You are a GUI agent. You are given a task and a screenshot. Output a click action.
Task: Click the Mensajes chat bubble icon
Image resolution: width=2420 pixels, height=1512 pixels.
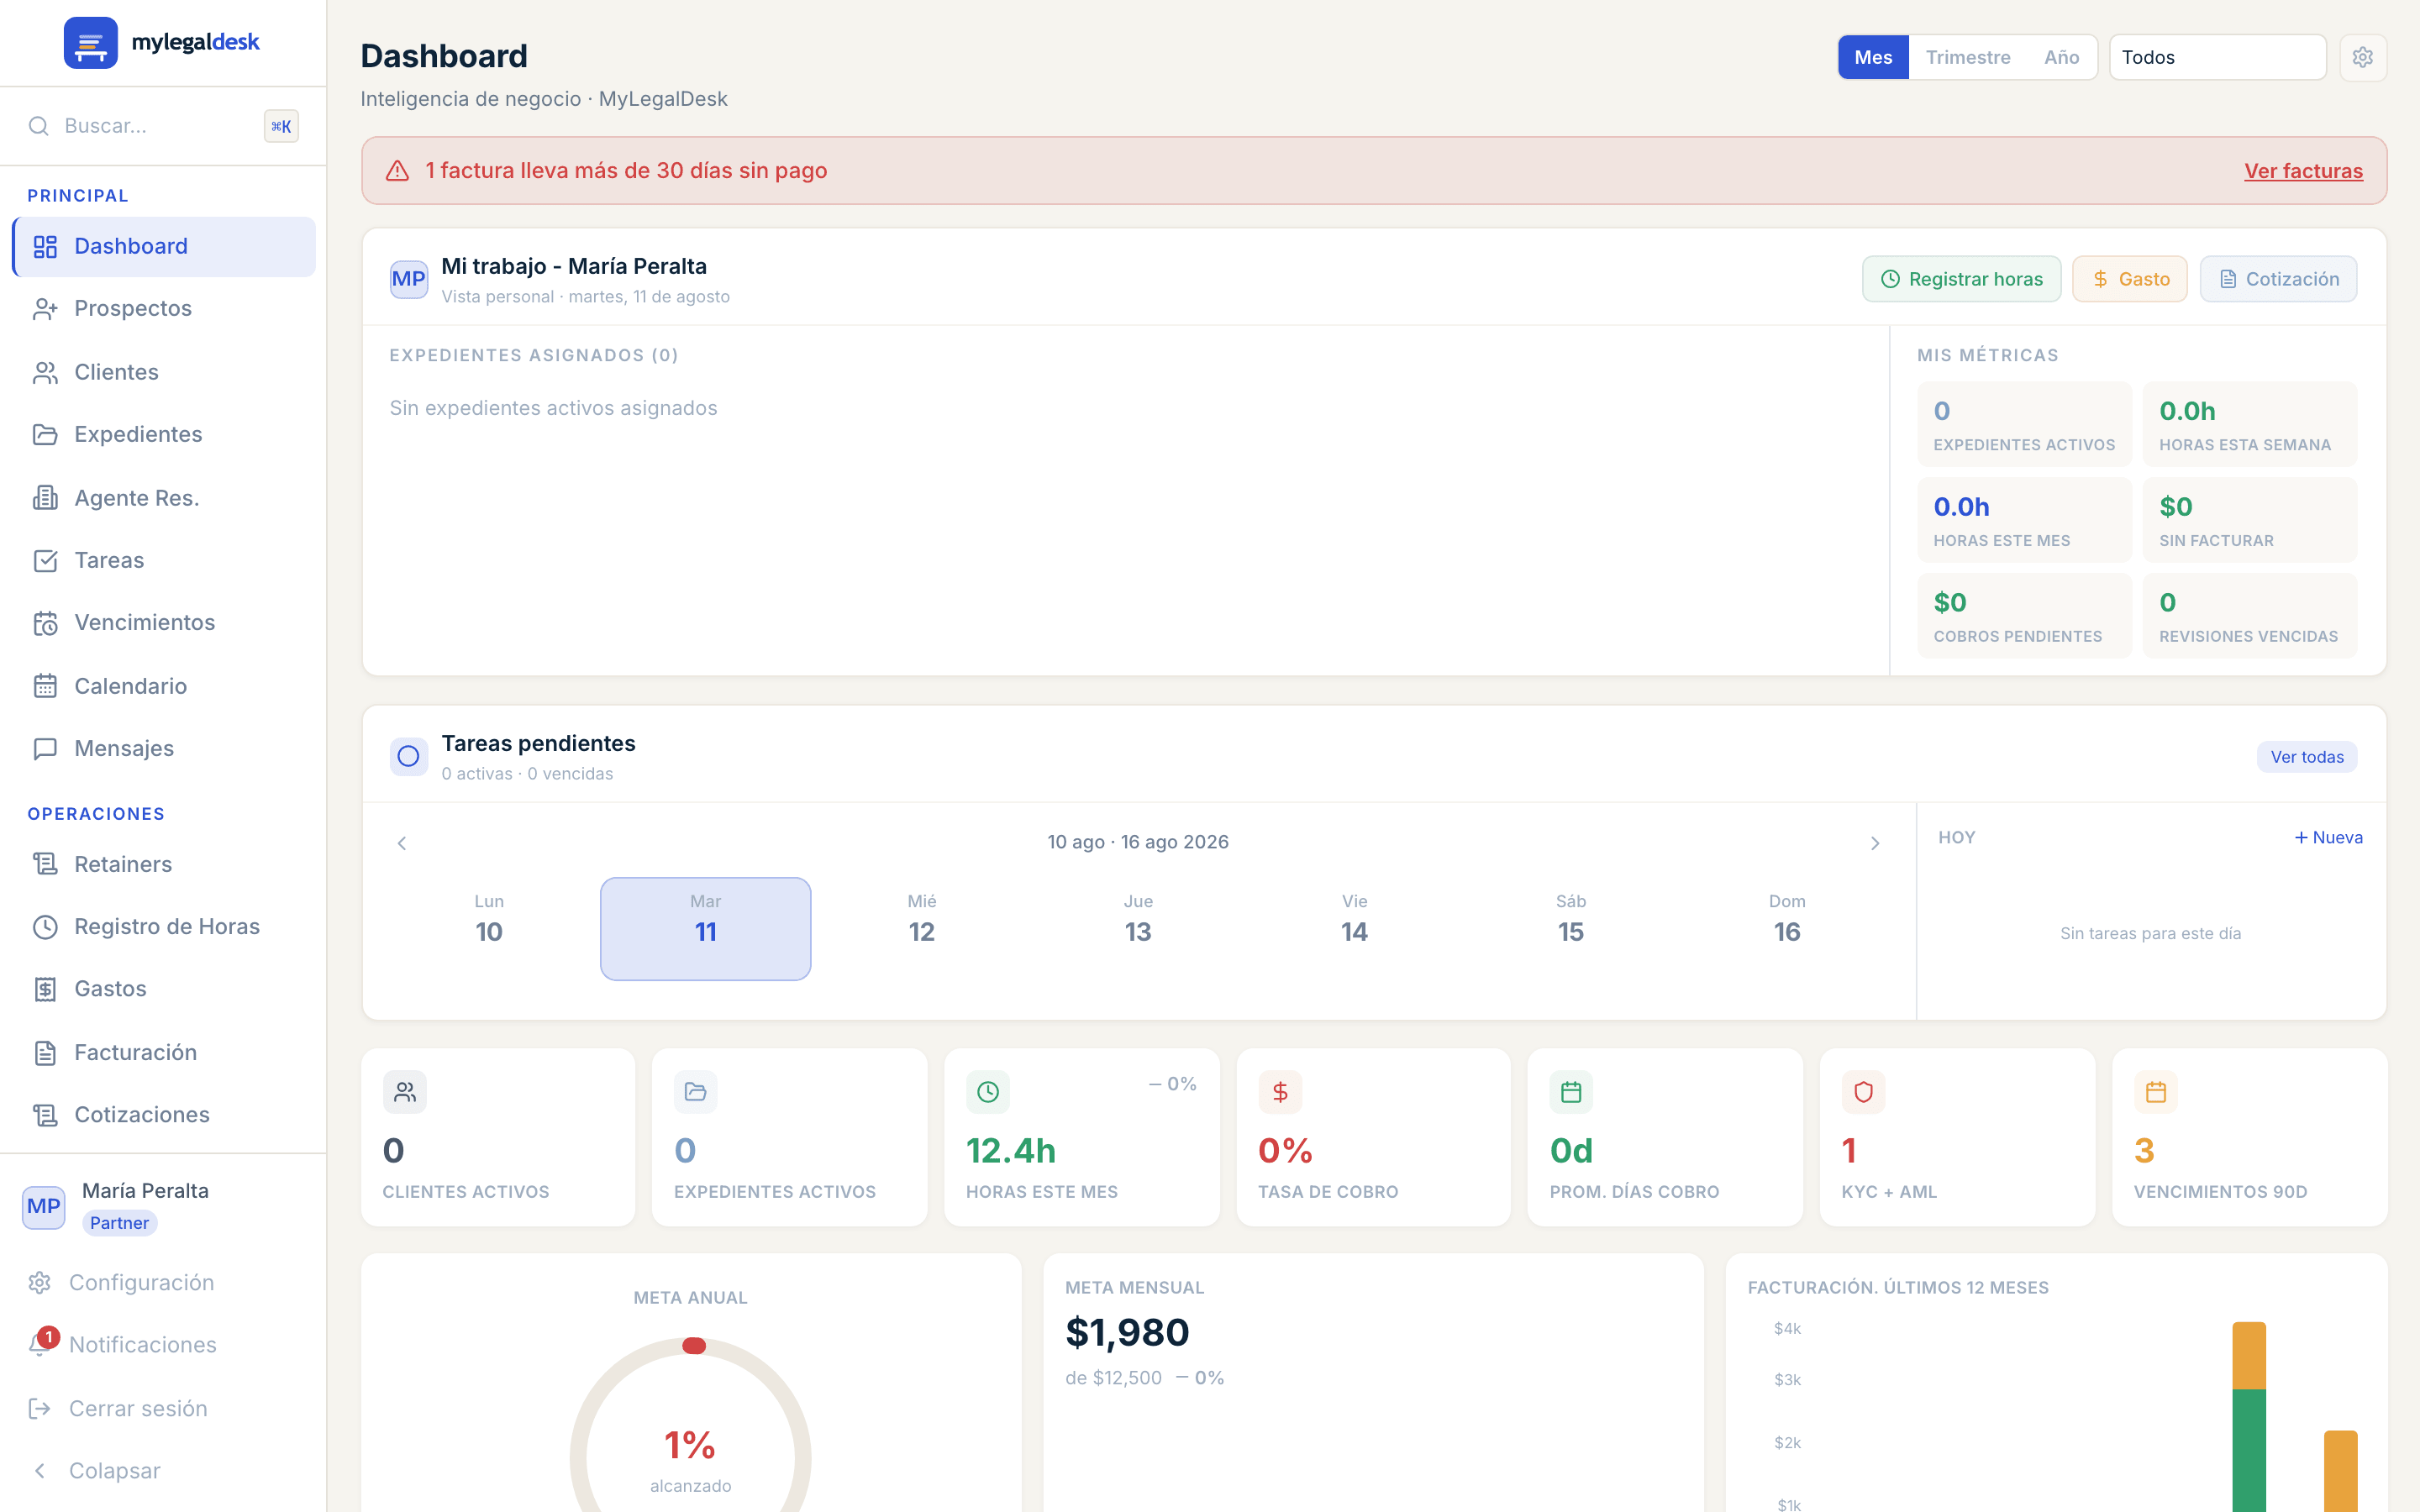tap(45, 748)
